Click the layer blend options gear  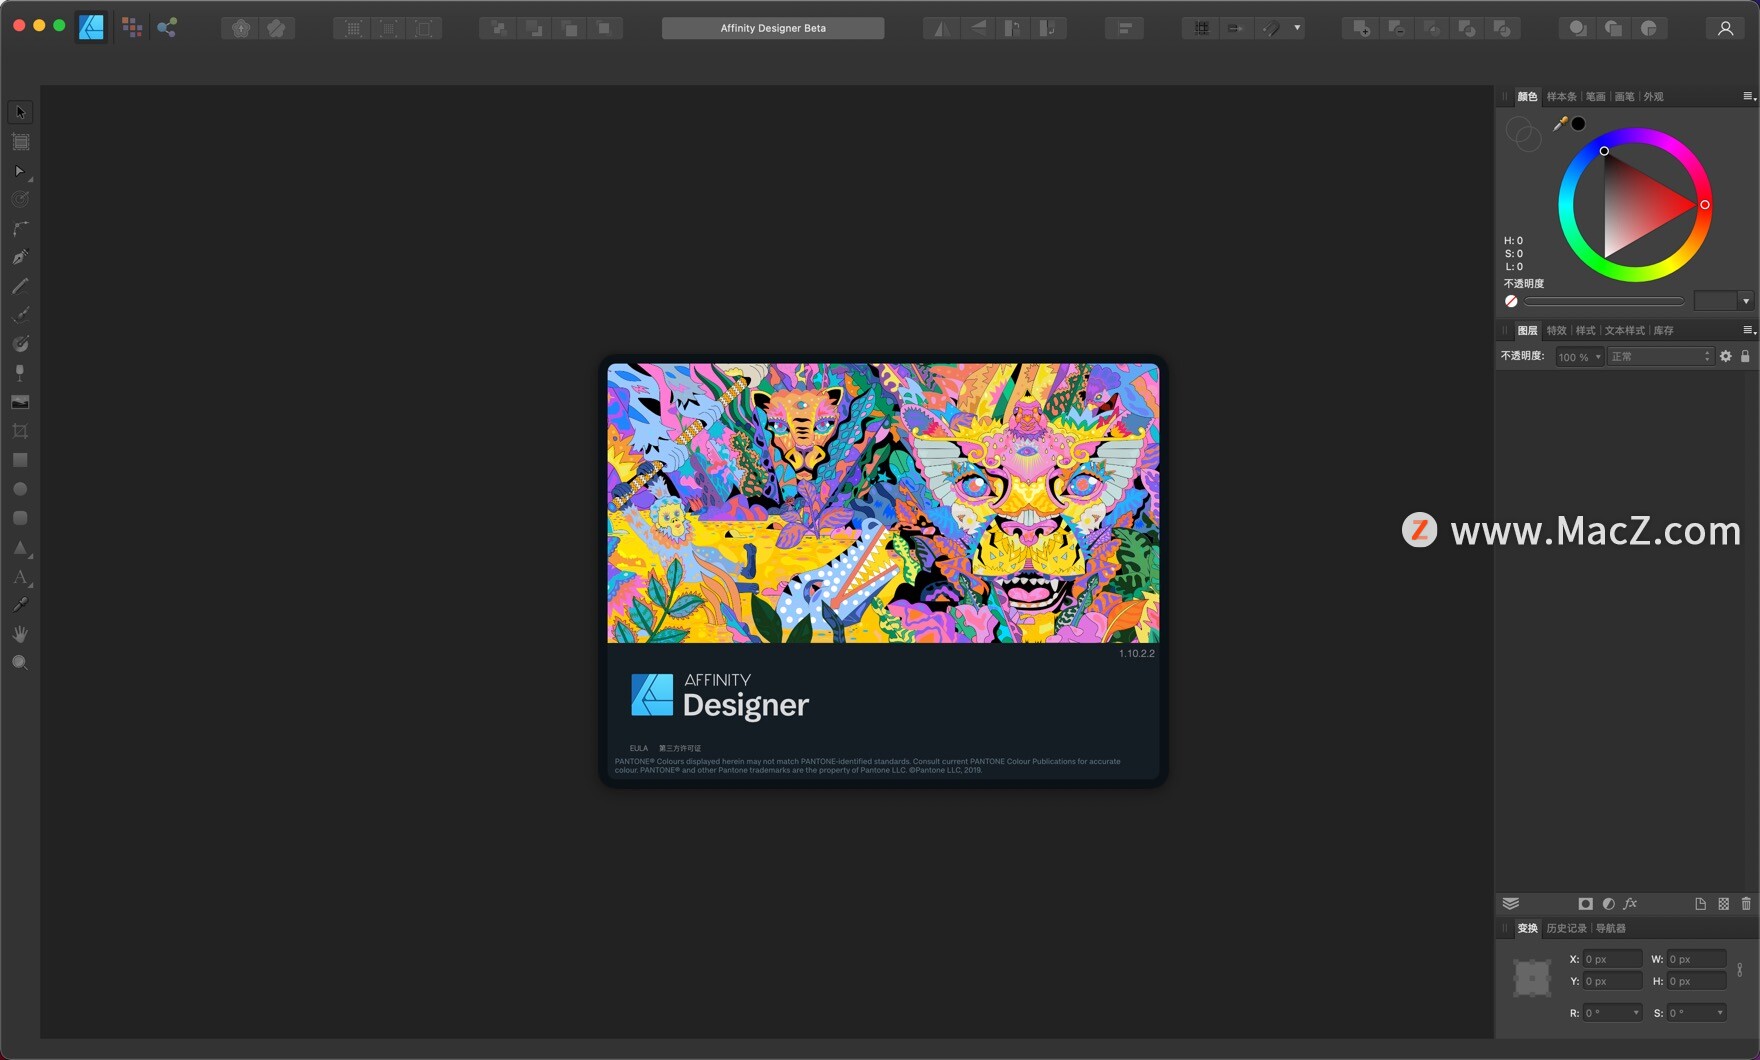1725,356
